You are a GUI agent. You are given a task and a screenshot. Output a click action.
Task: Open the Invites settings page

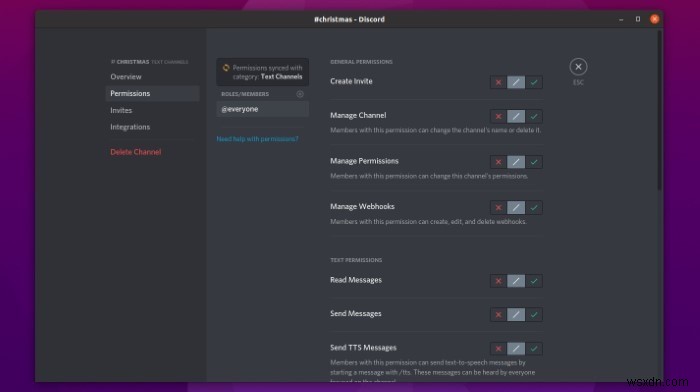[x=152, y=110]
